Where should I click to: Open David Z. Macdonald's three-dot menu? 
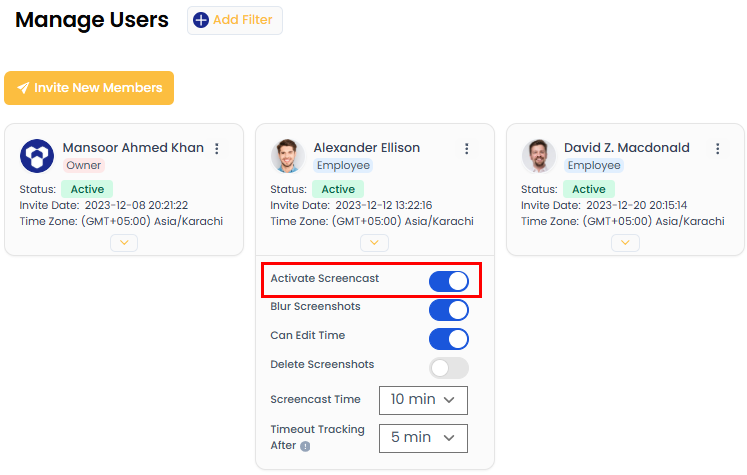pos(717,149)
